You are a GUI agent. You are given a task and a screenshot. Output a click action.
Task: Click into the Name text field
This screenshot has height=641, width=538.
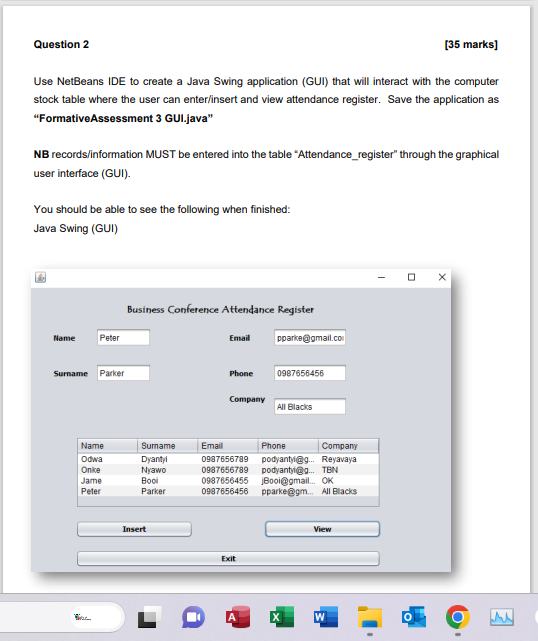point(123,338)
